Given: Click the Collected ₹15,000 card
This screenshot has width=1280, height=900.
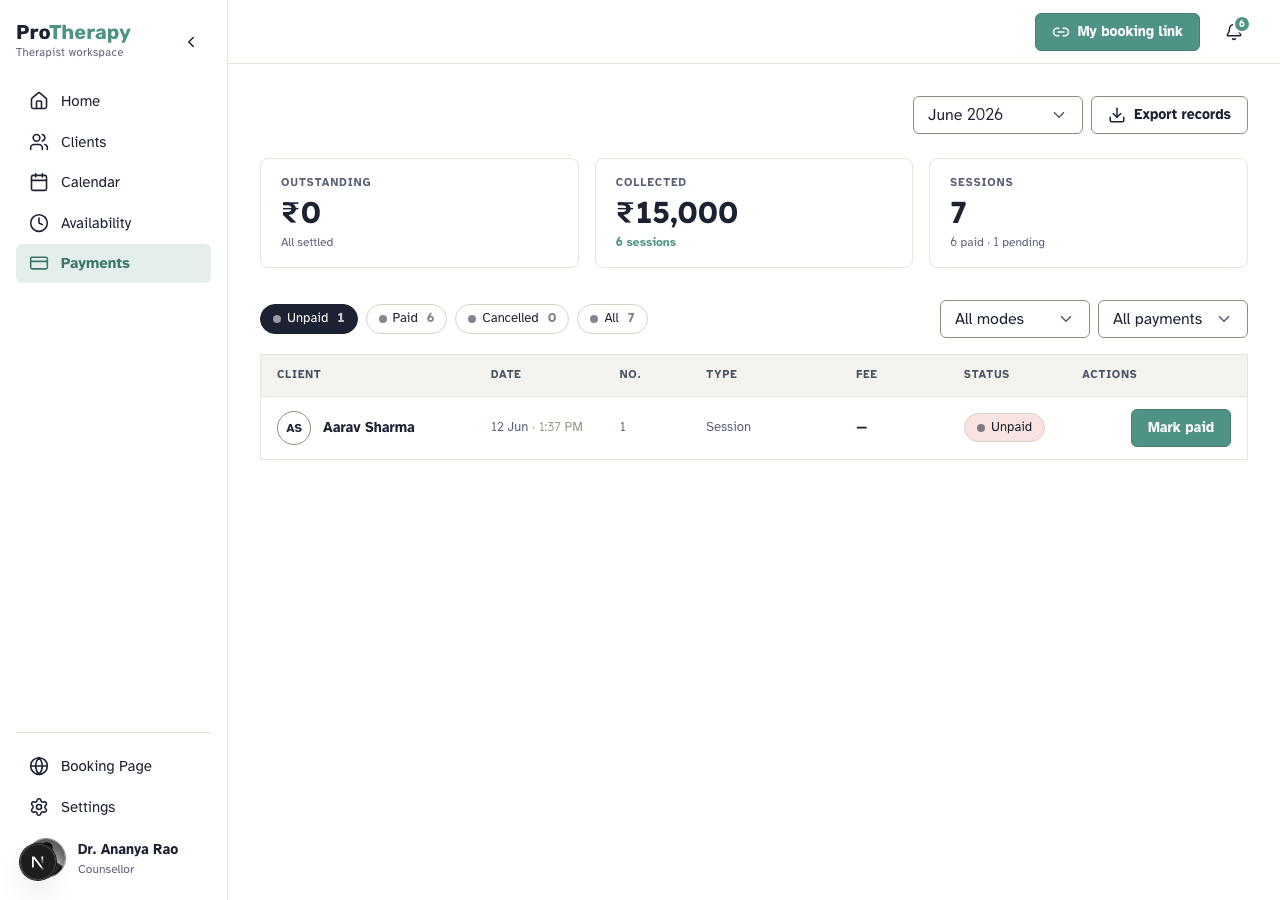Looking at the screenshot, I should pyautogui.click(x=754, y=213).
